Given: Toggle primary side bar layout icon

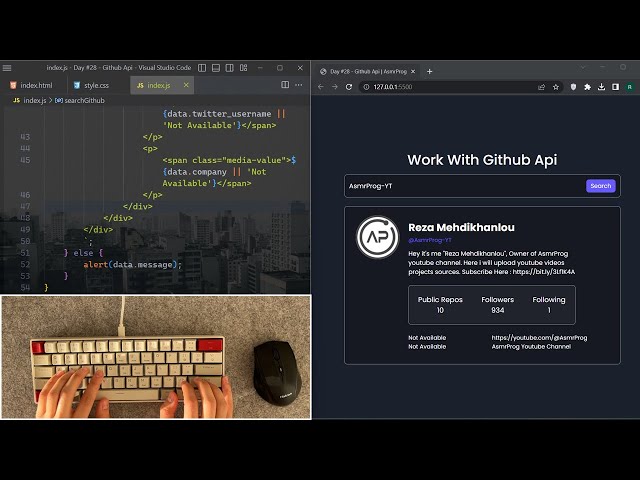Looking at the screenshot, I should pyautogui.click(x=202, y=68).
